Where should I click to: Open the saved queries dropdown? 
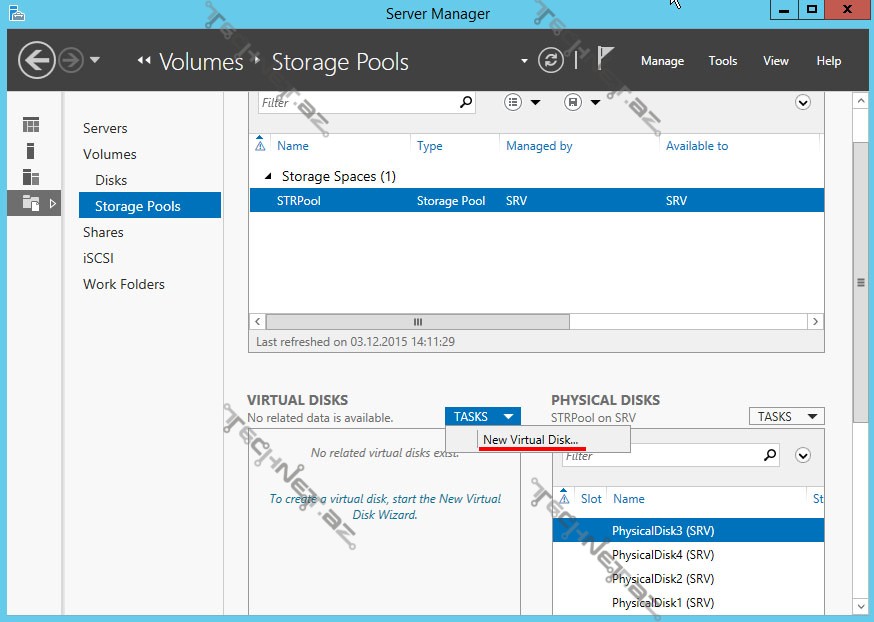[x=581, y=102]
